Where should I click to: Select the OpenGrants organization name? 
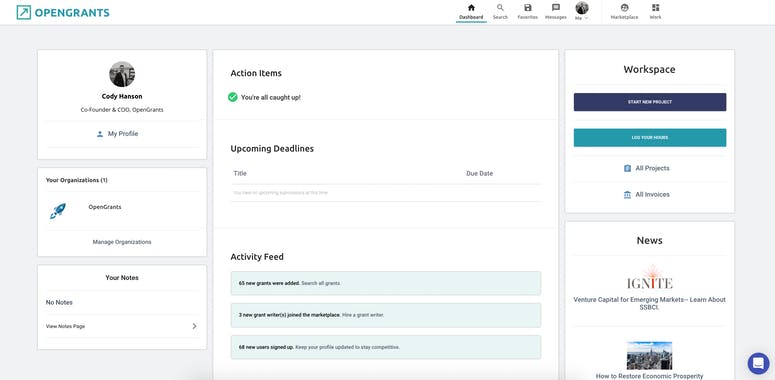105,207
